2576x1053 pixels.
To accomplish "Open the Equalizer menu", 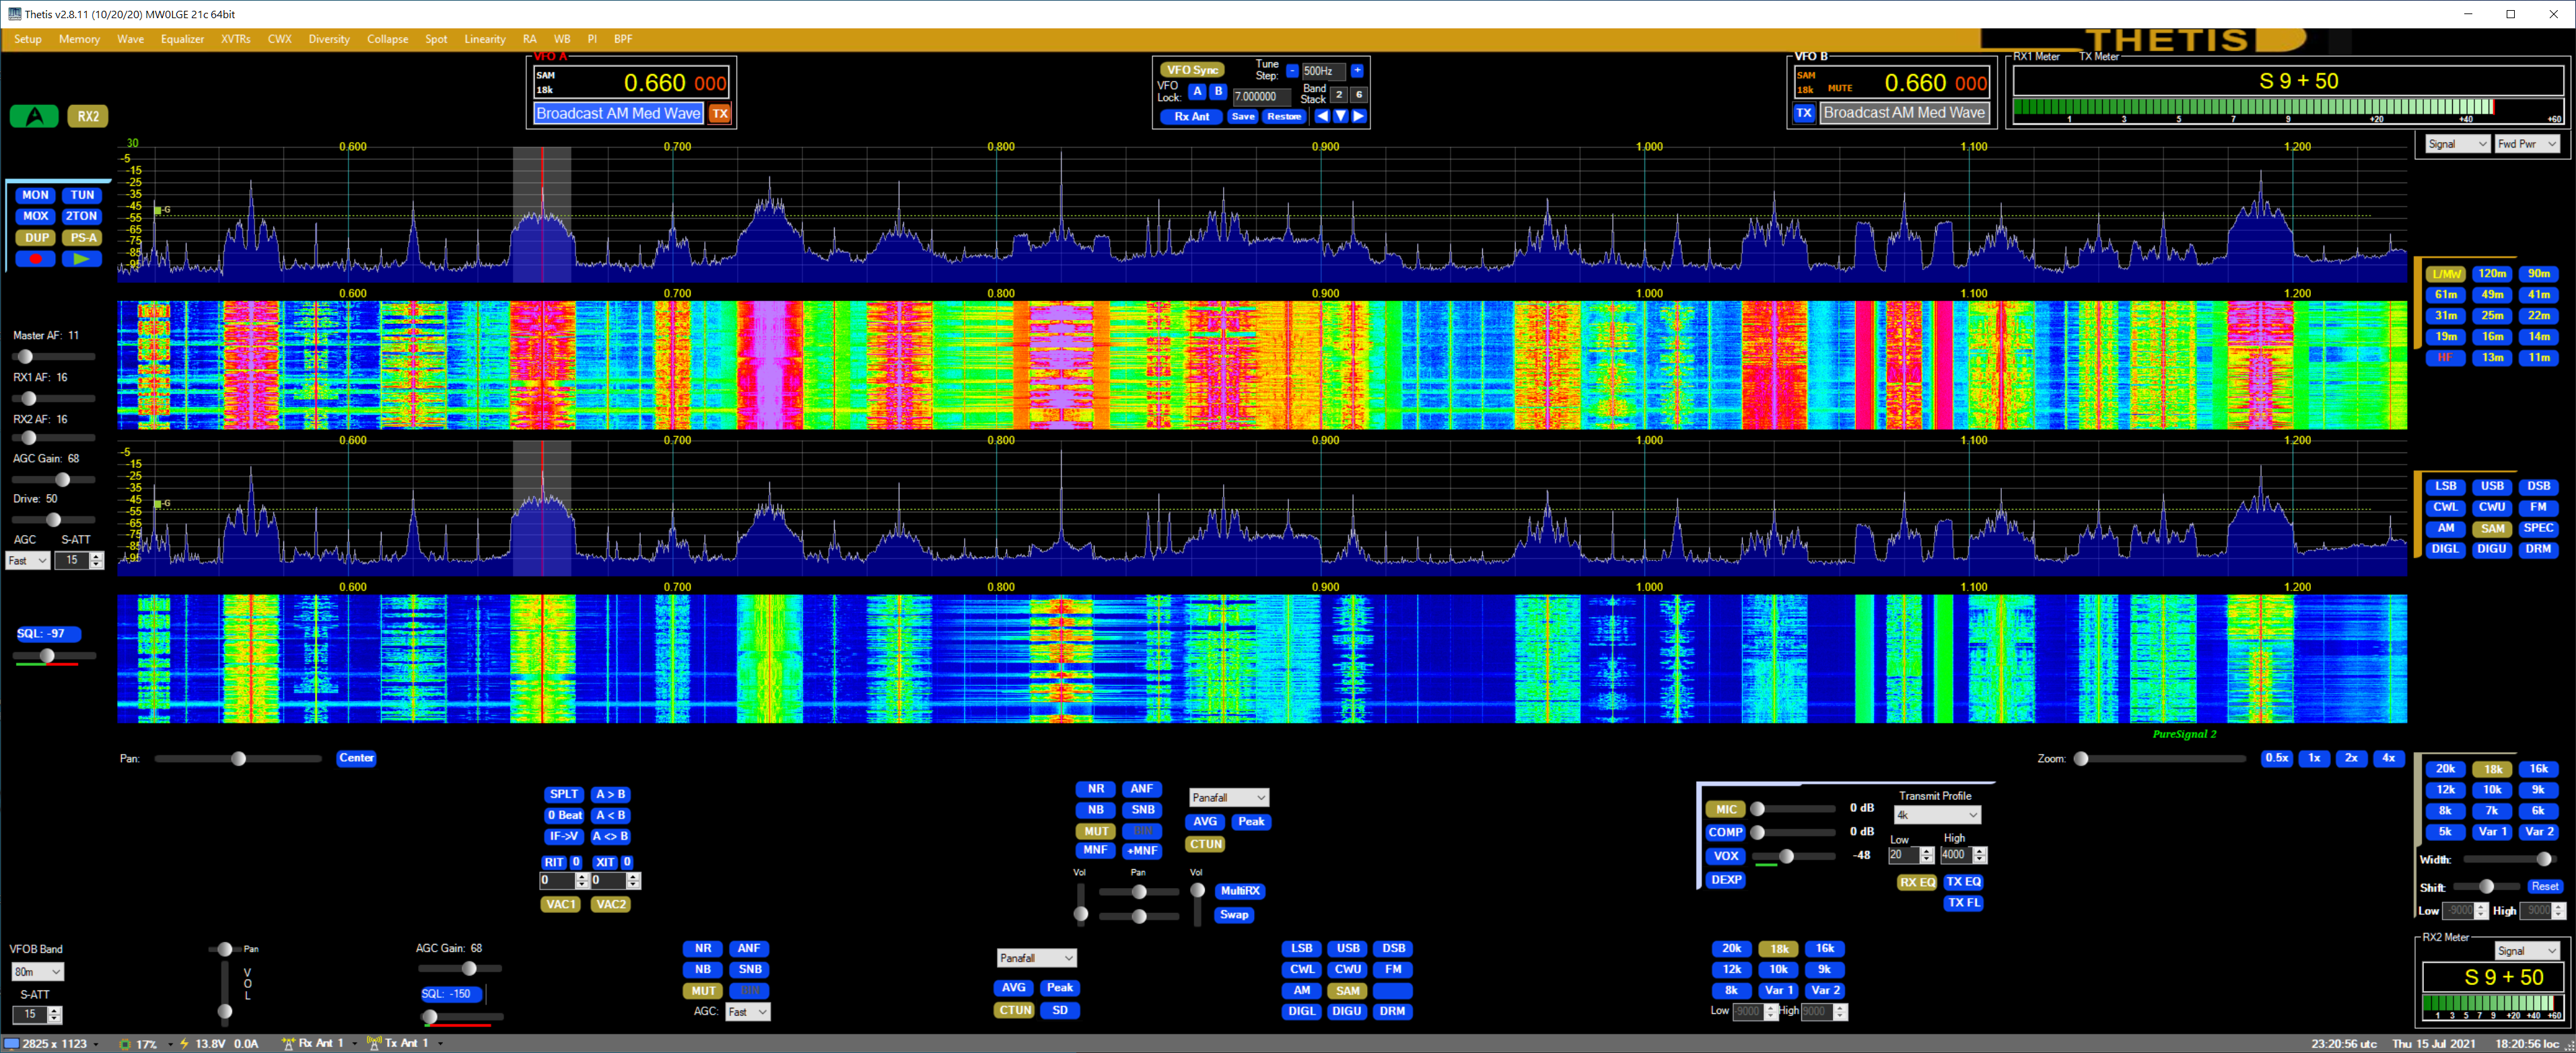I will (182, 39).
